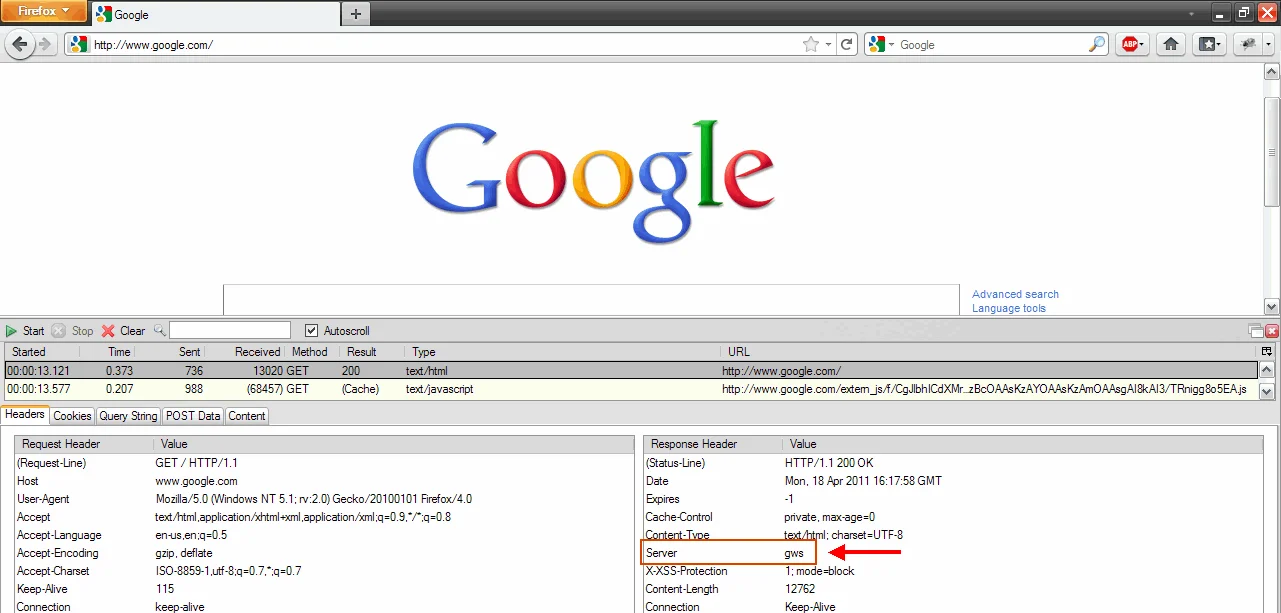Switch to the Headers tab
The height and width of the screenshot is (613, 1281).
point(25,415)
